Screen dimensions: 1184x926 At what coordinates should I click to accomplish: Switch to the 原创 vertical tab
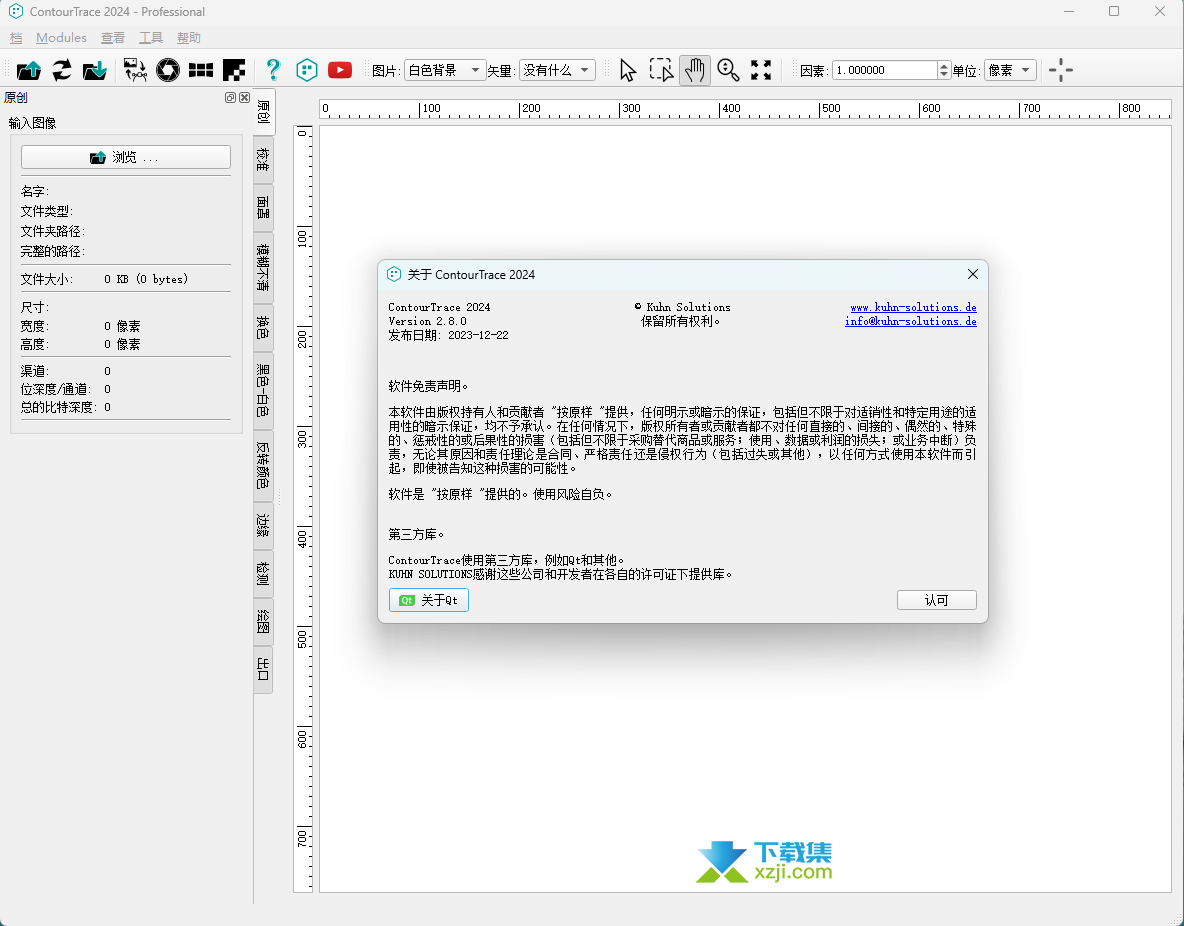coord(264,112)
